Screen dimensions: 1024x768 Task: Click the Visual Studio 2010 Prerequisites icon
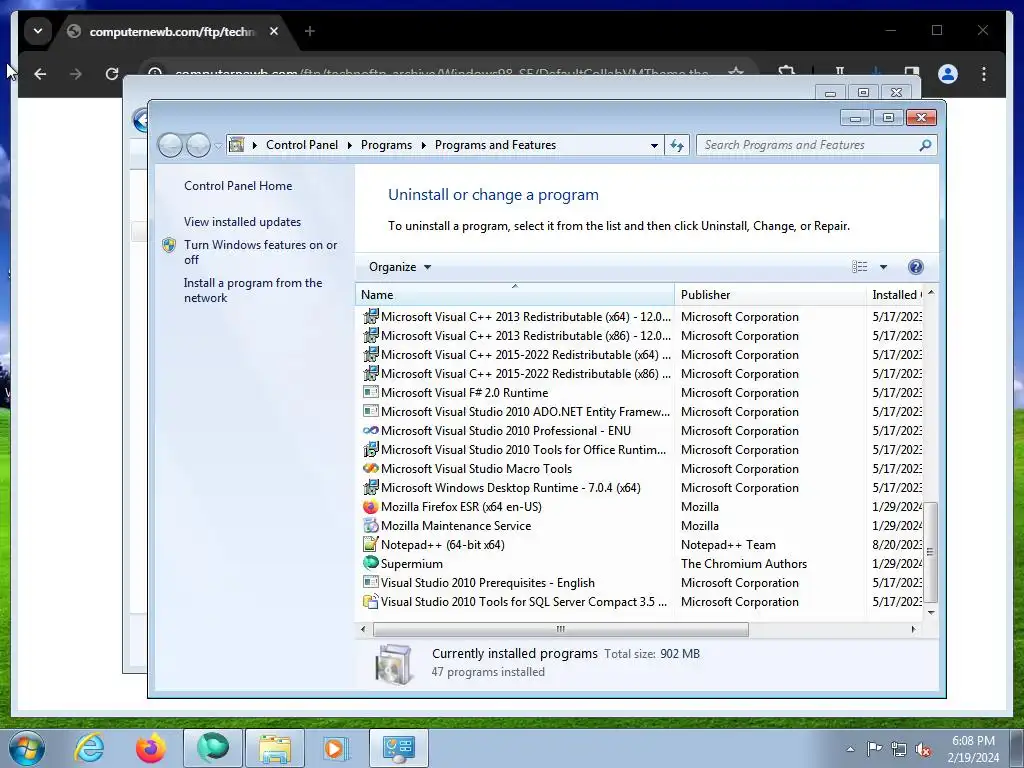coord(370,582)
